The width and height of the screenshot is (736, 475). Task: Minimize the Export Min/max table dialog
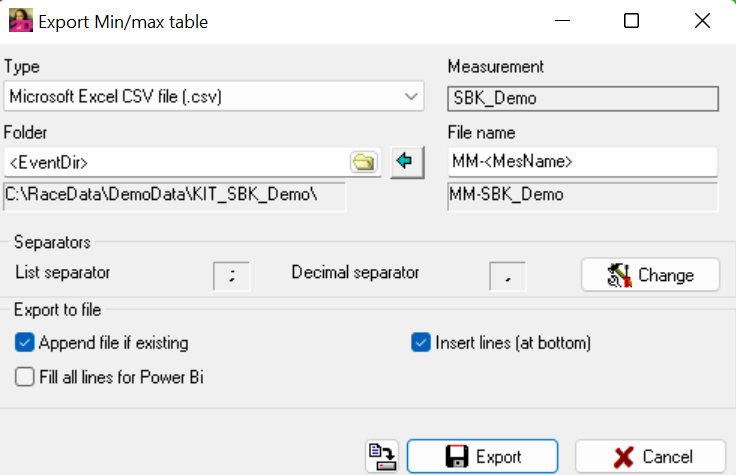click(563, 21)
